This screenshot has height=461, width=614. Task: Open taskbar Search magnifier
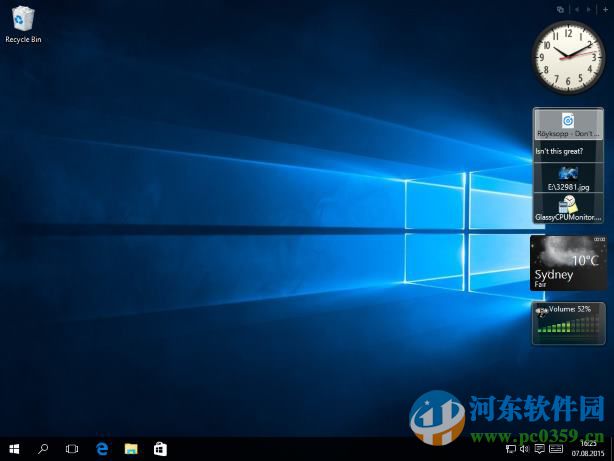pos(43,449)
